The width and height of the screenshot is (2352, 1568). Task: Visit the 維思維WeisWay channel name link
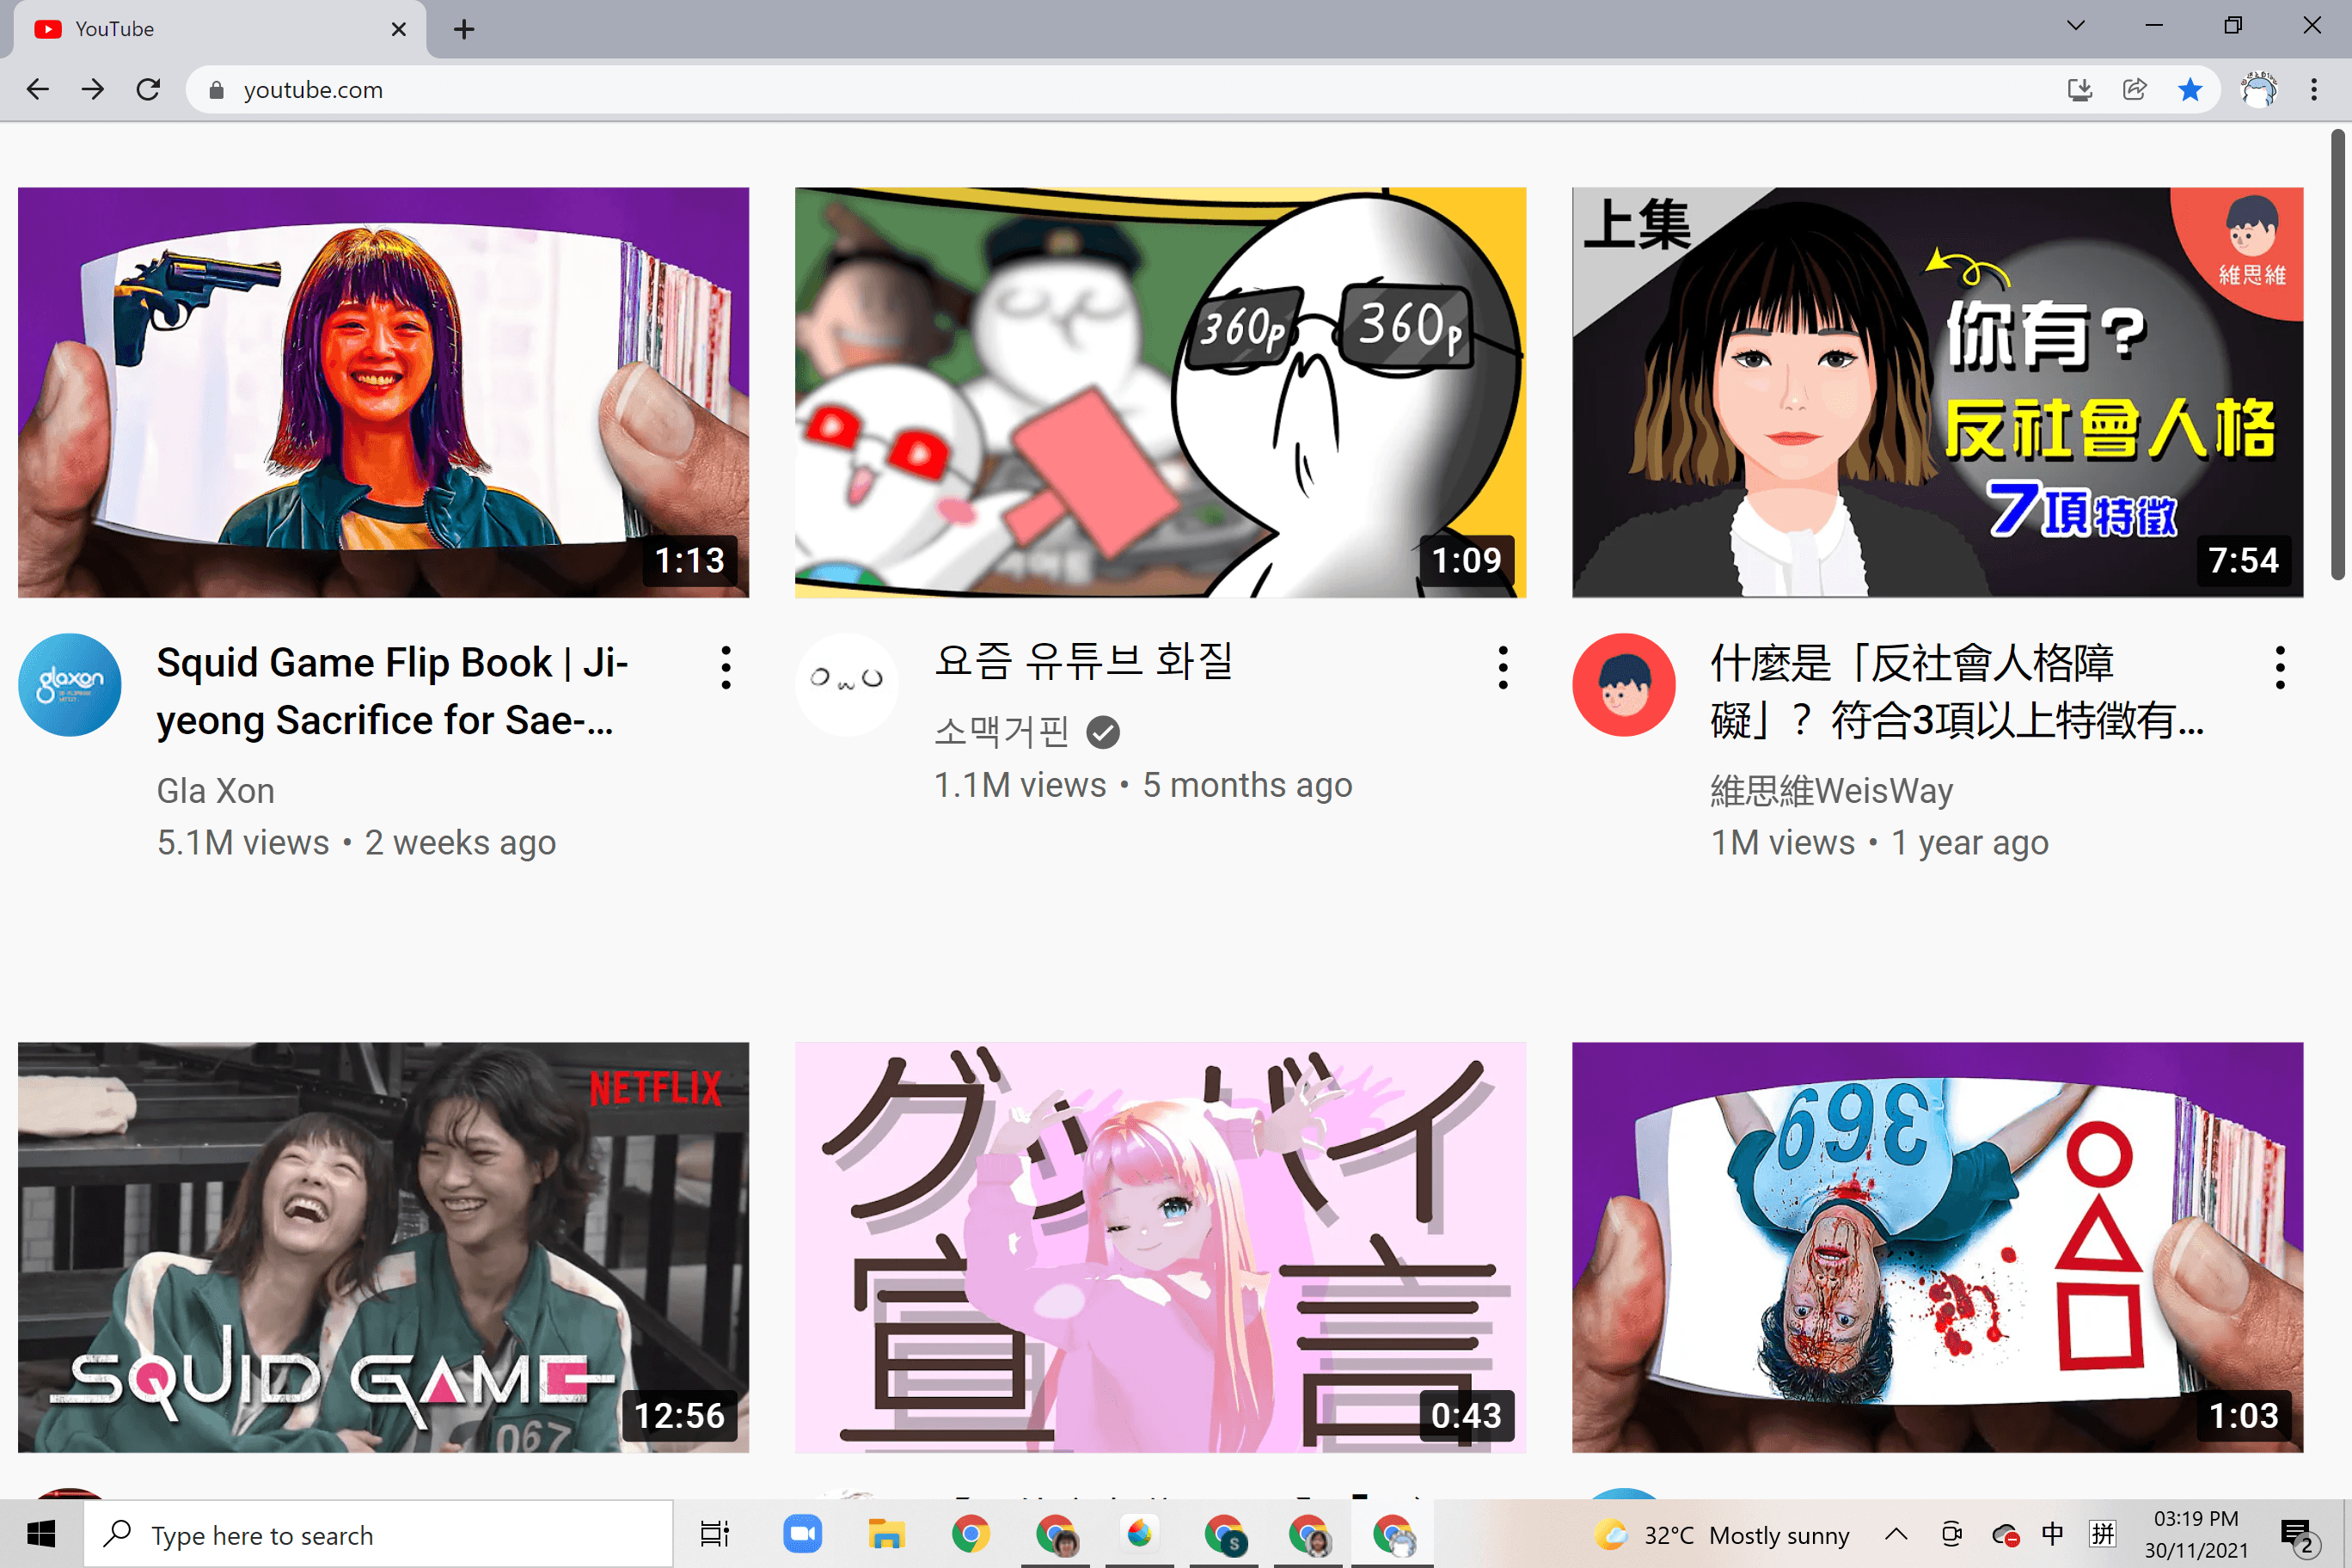[1831, 791]
